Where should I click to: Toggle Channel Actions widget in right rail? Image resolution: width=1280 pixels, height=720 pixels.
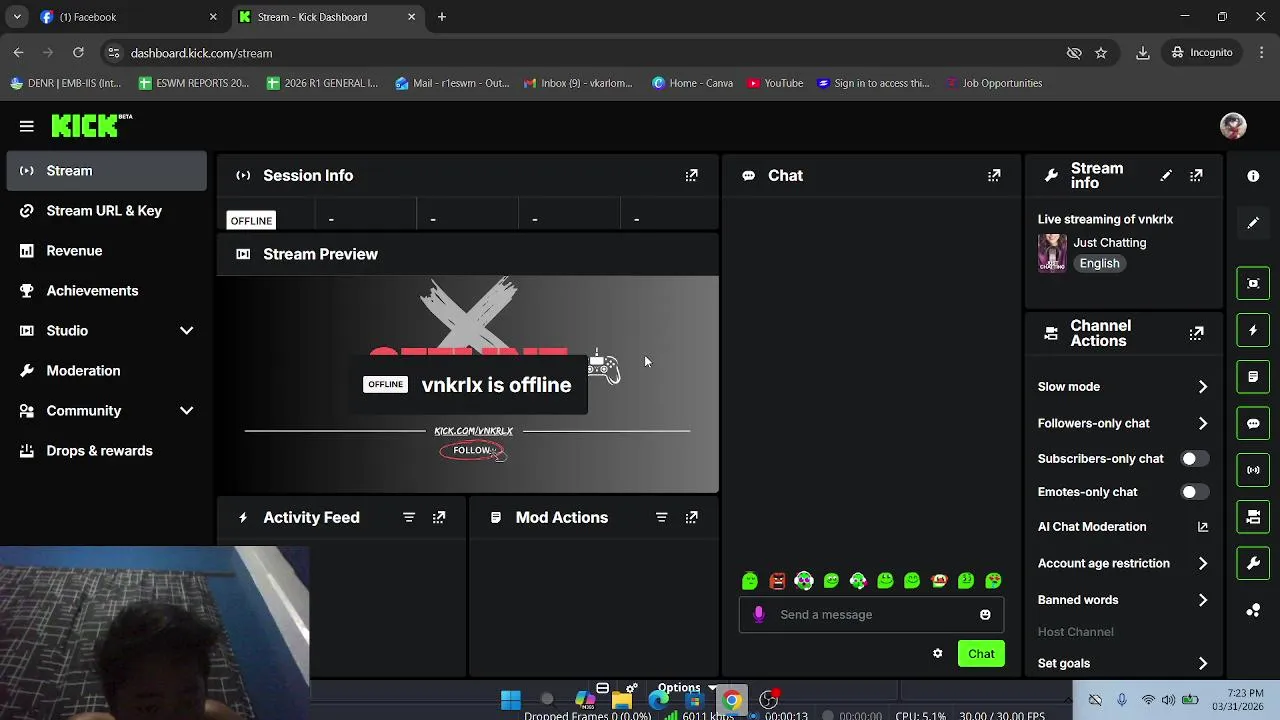(1253, 517)
